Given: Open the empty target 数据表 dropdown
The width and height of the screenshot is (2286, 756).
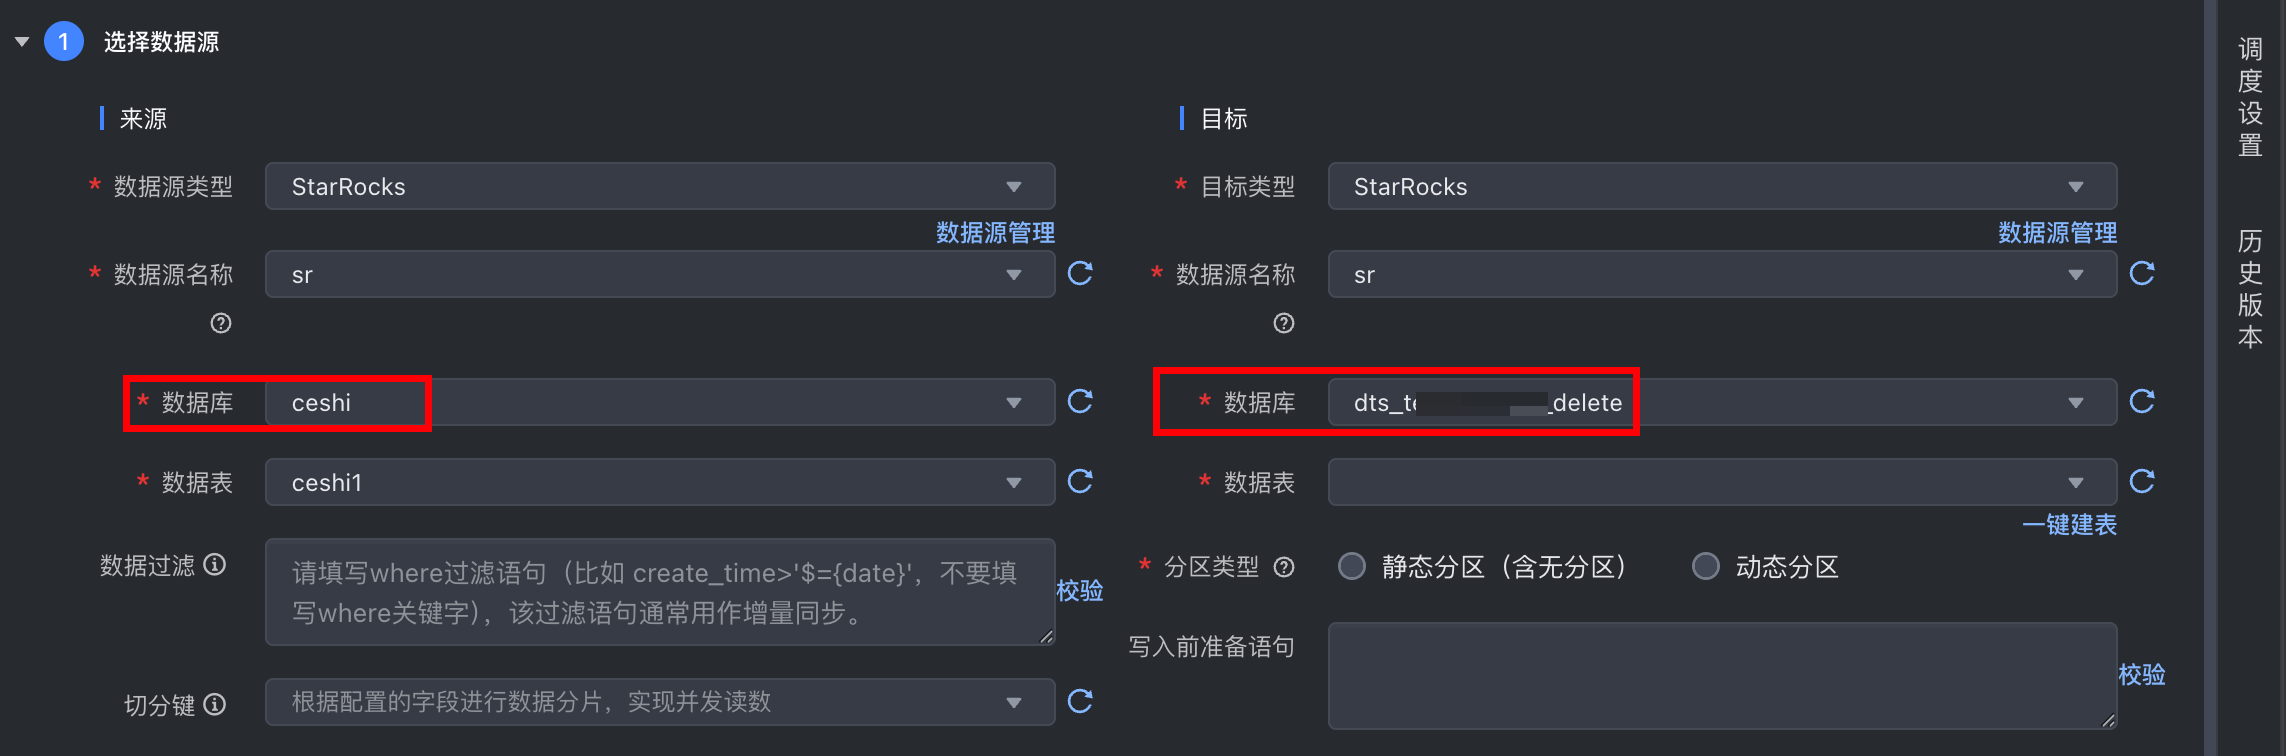Looking at the screenshot, I should (1722, 483).
